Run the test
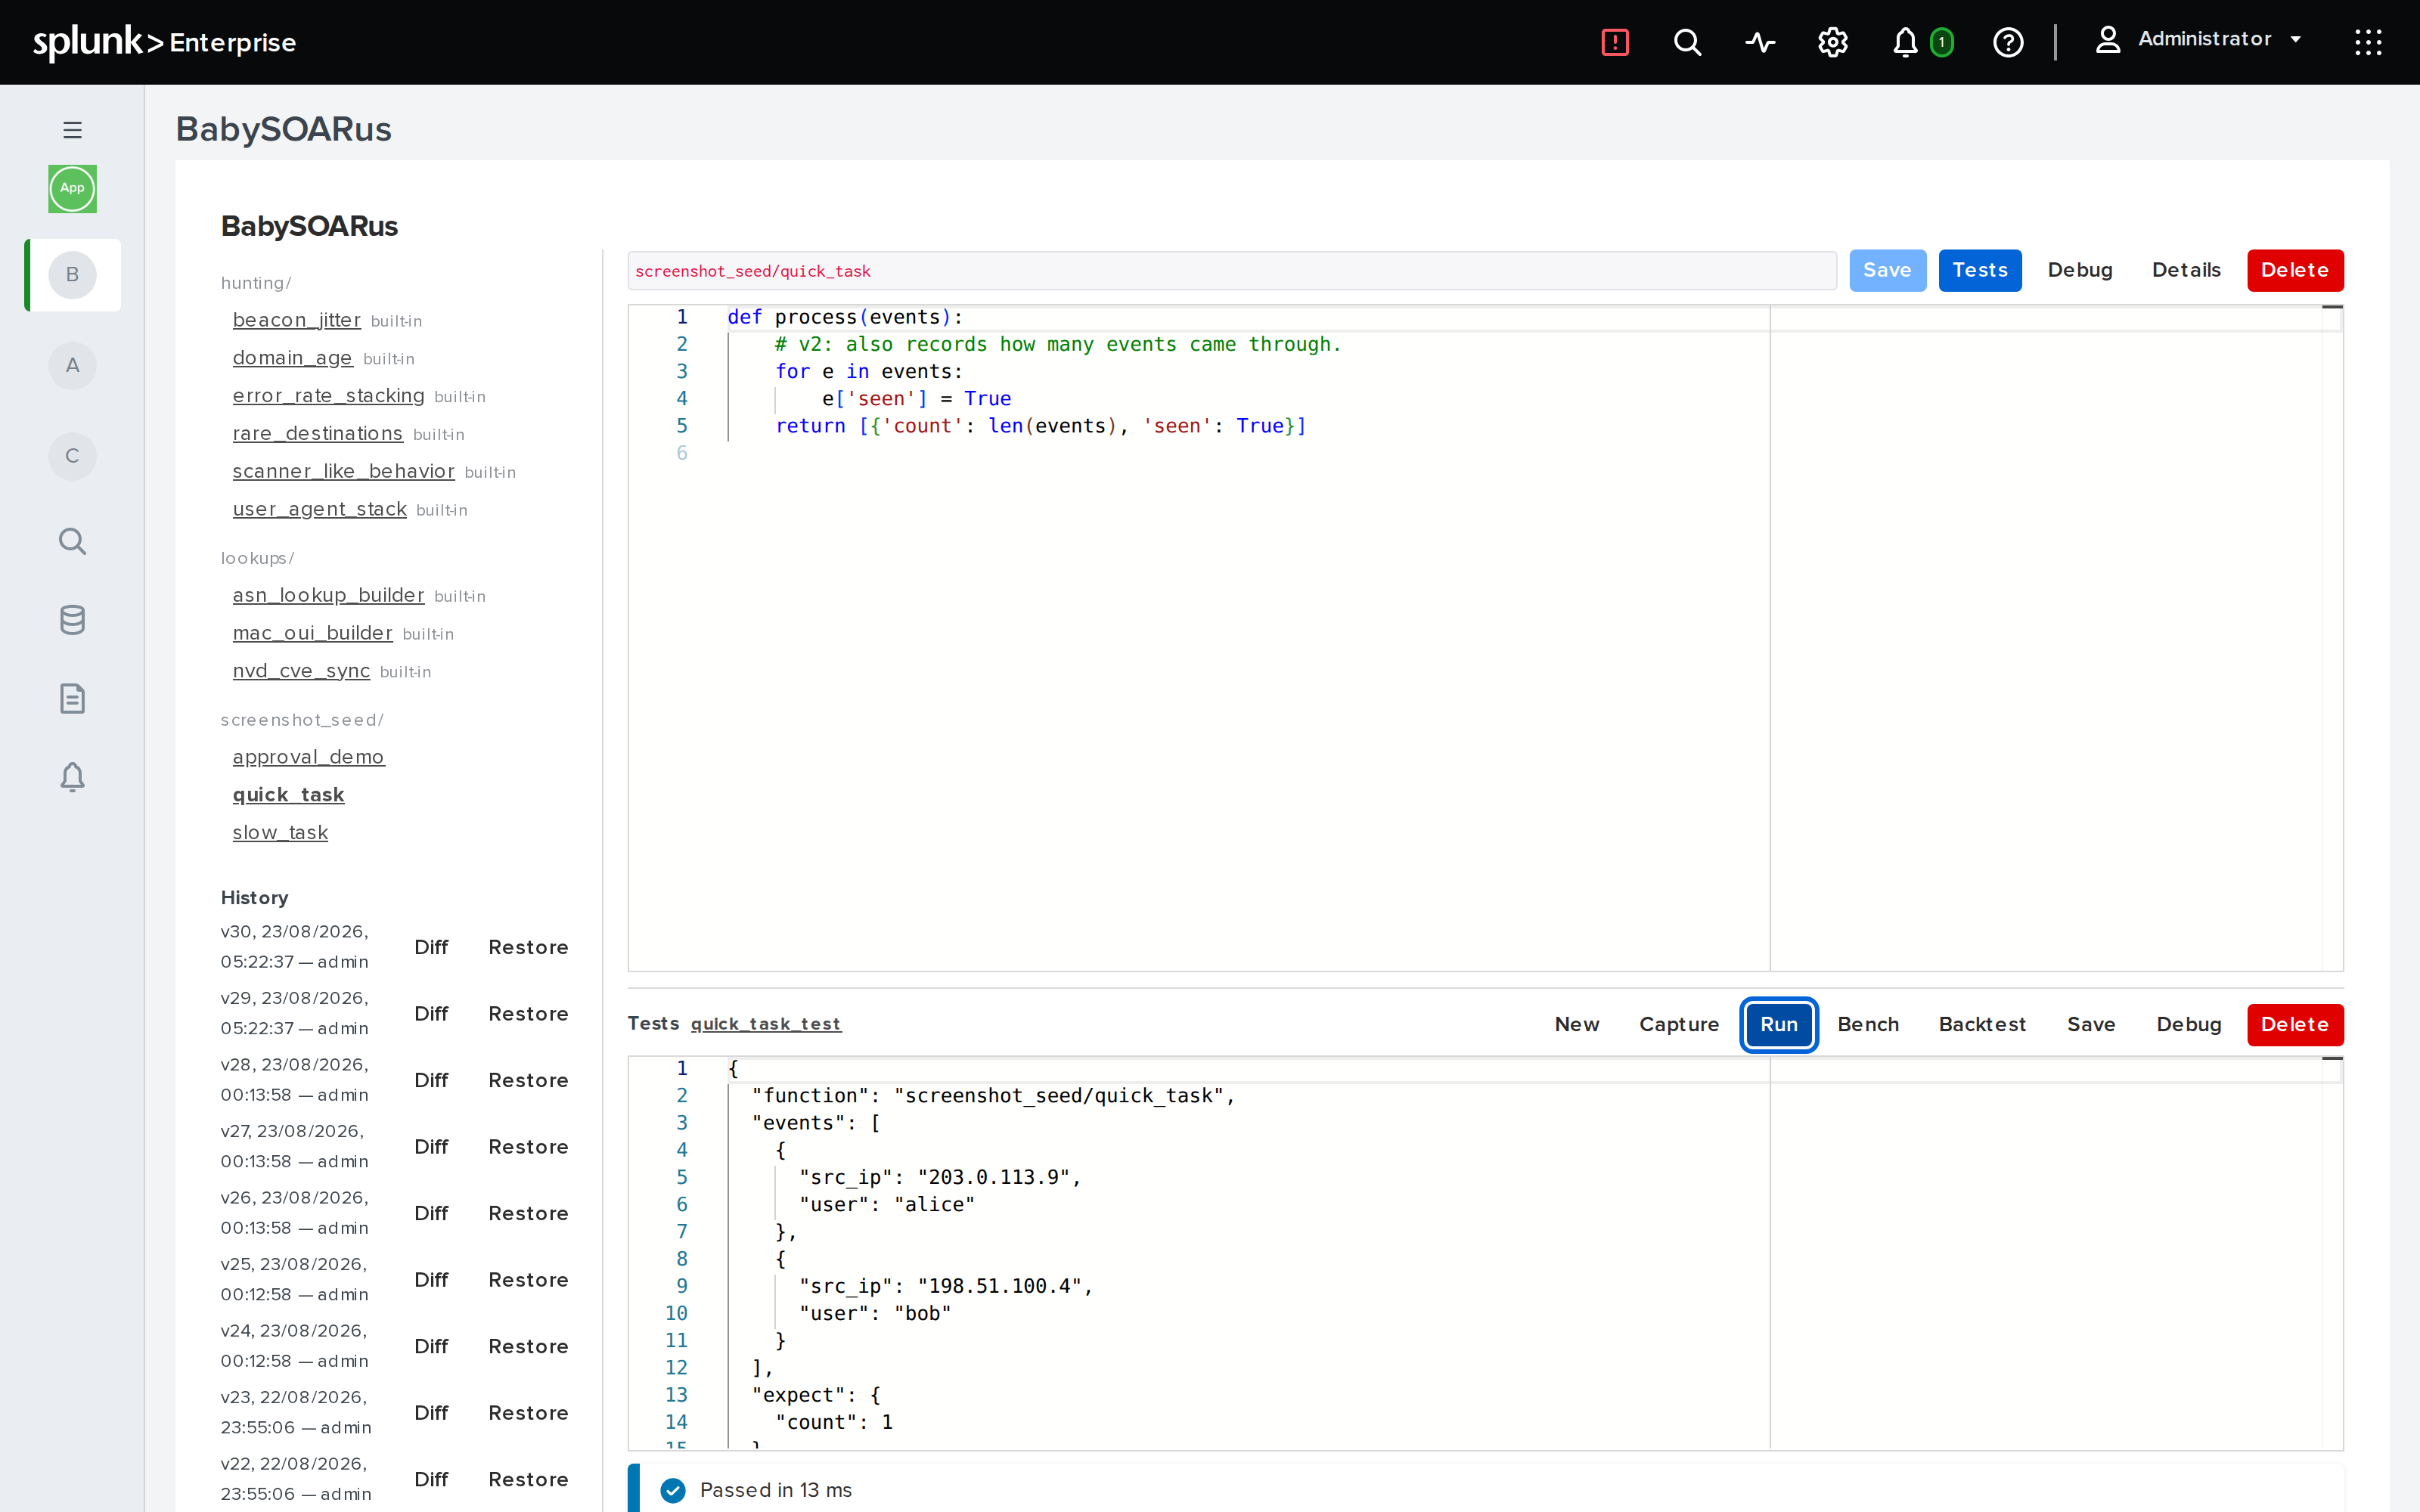The height and width of the screenshot is (1512, 2420). point(1779,1024)
